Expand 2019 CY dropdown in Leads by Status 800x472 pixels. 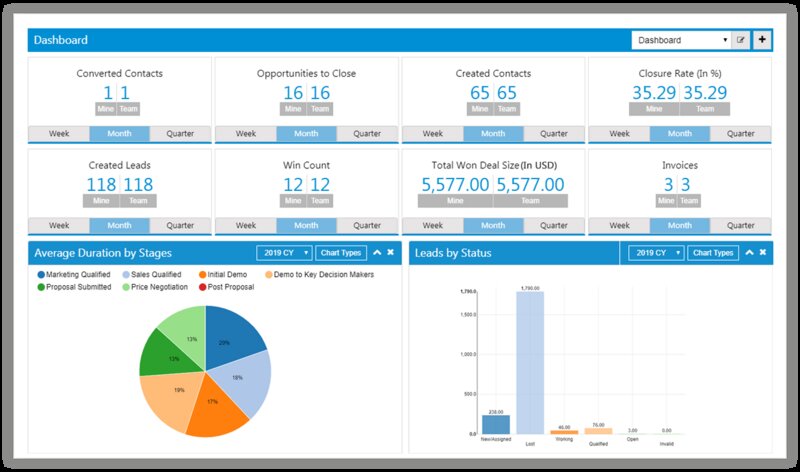click(656, 253)
